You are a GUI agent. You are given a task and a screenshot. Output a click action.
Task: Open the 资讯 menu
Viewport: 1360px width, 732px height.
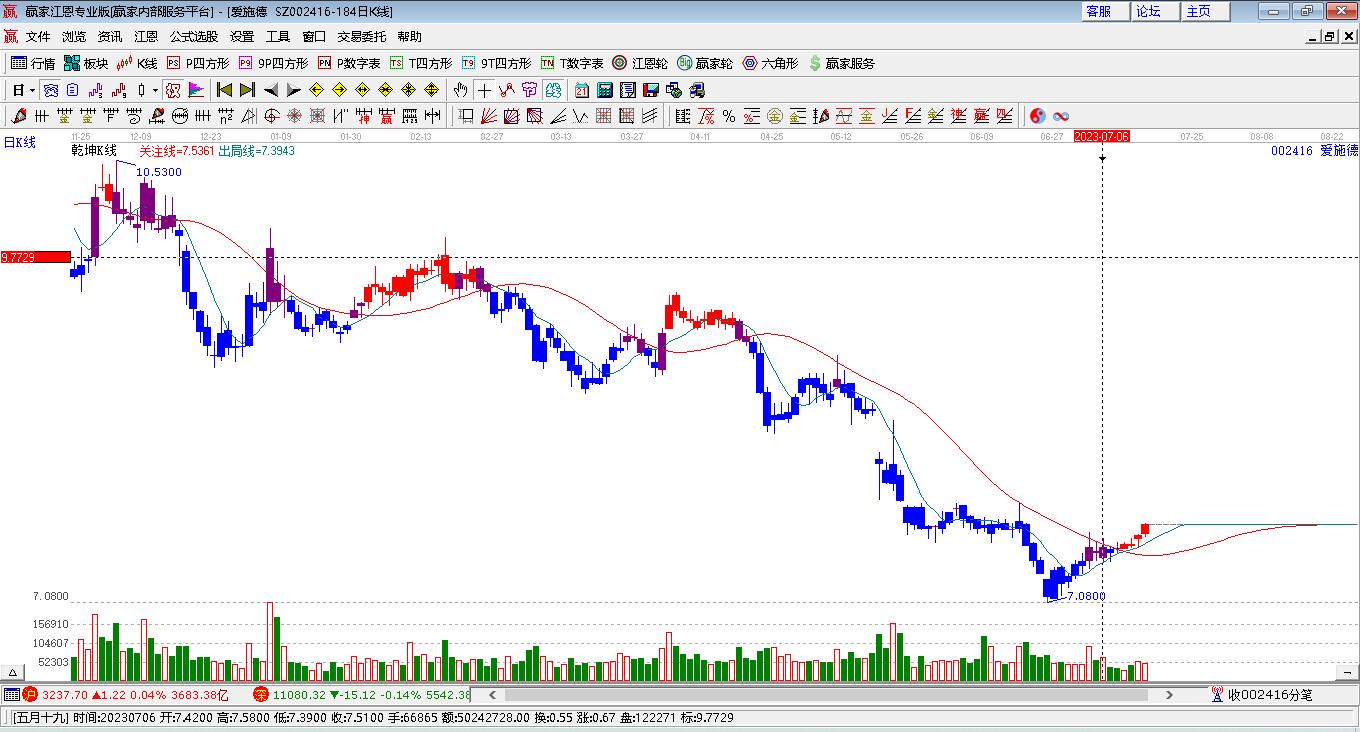[110, 37]
